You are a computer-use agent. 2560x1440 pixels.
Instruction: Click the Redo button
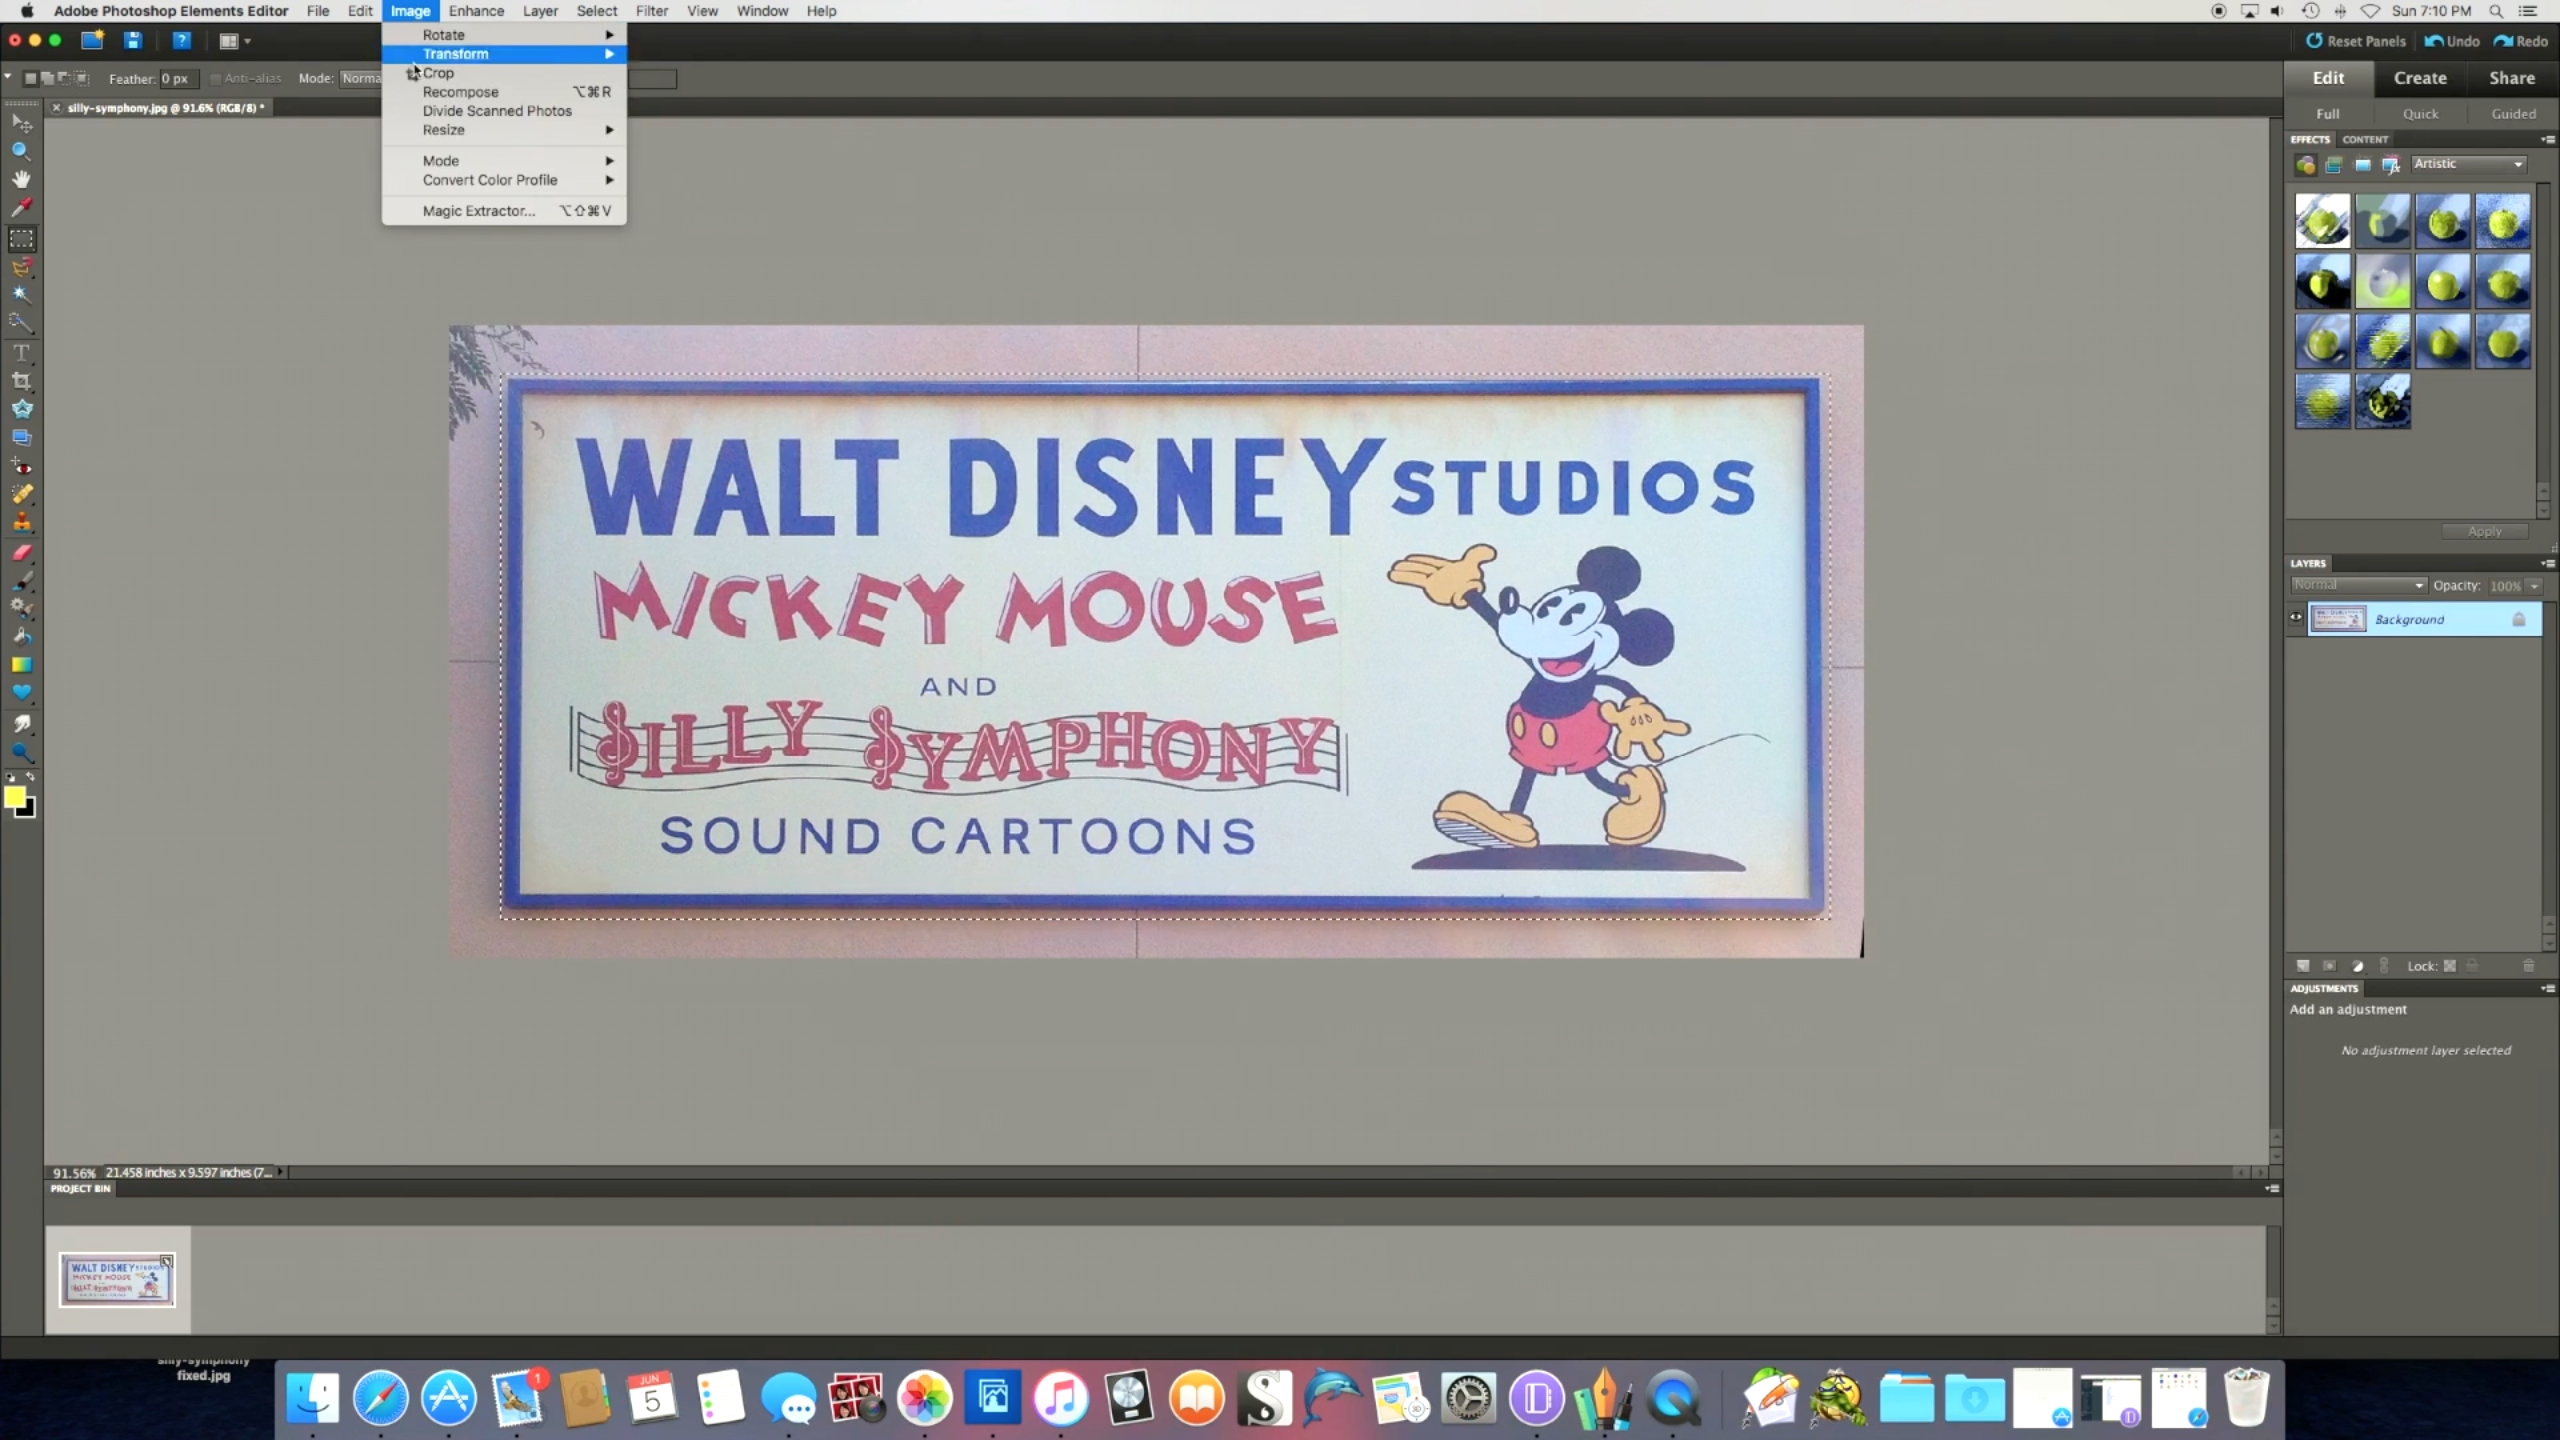pyautogui.click(x=2521, y=41)
